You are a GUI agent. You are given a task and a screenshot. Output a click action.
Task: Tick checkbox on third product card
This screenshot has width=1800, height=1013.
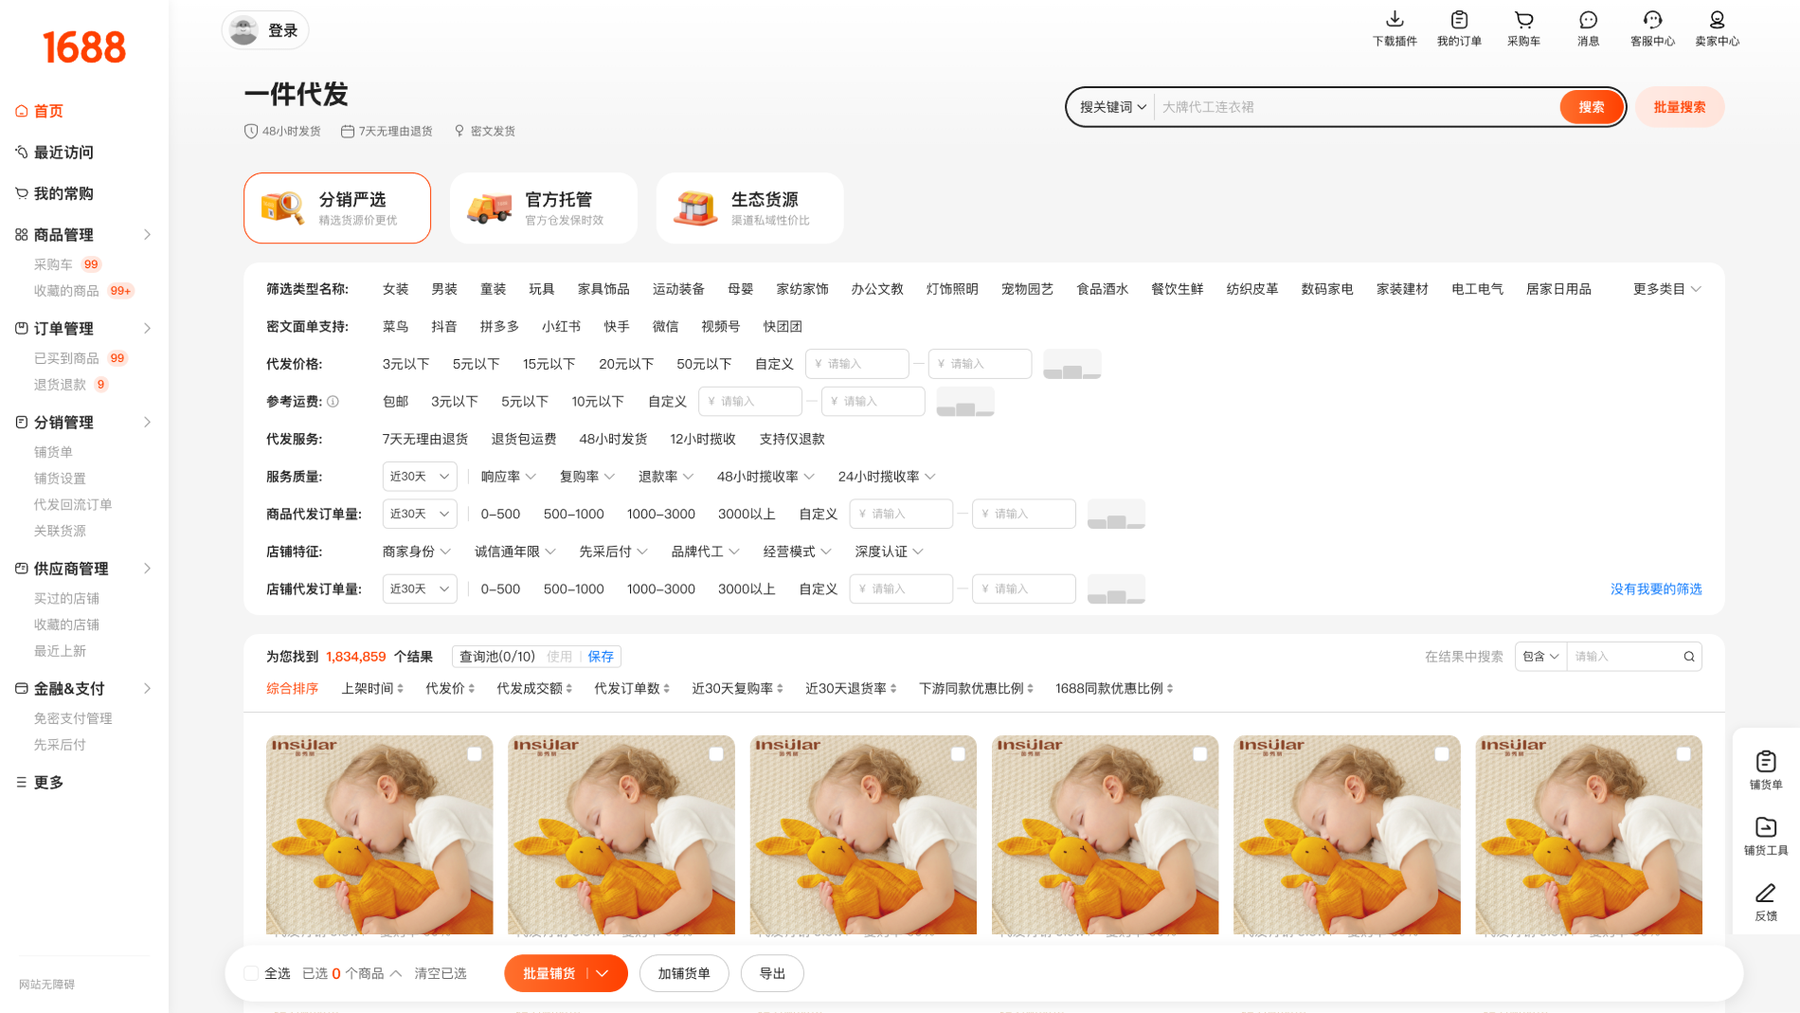958,754
